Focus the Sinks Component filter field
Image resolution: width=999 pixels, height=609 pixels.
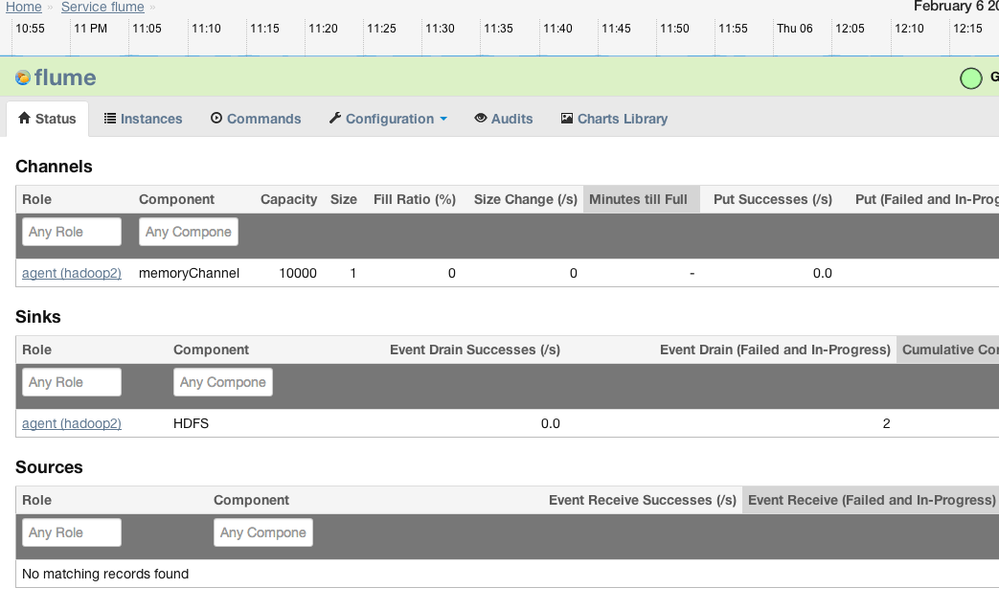222,382
